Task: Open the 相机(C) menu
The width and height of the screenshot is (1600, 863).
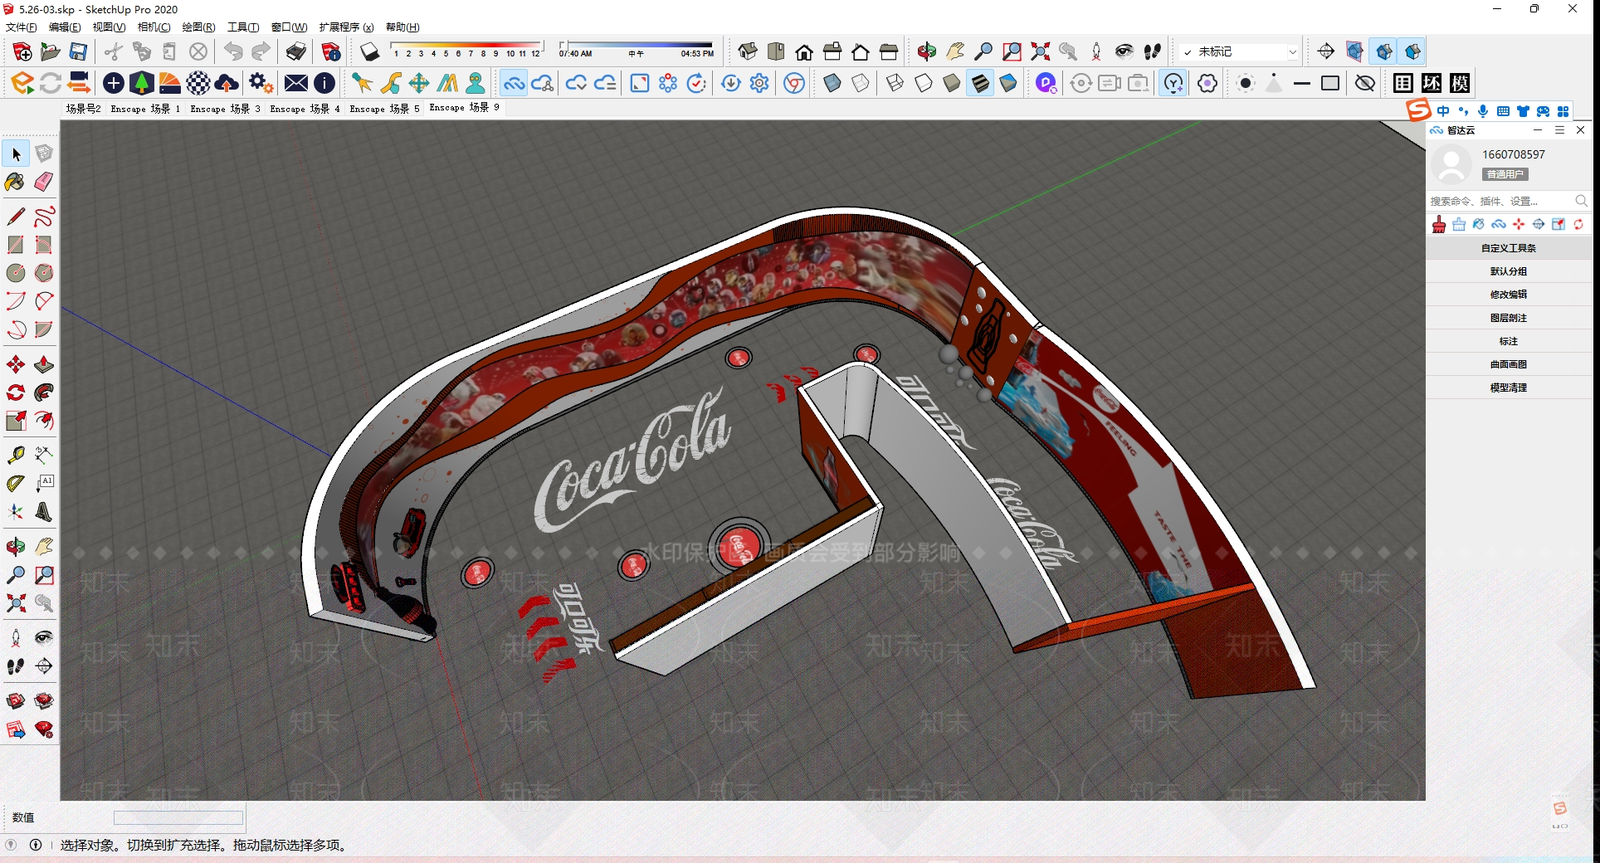Action: coord(154,27)
